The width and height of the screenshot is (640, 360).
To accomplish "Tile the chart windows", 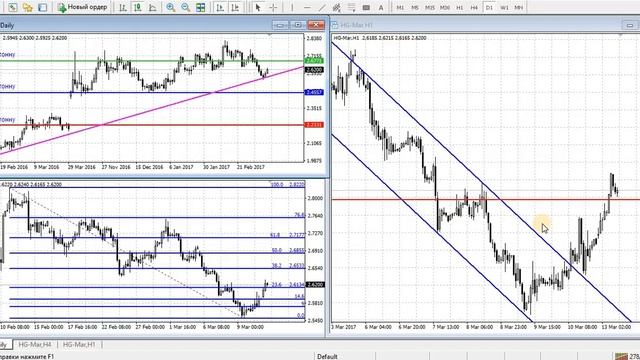I will (200, 7).
